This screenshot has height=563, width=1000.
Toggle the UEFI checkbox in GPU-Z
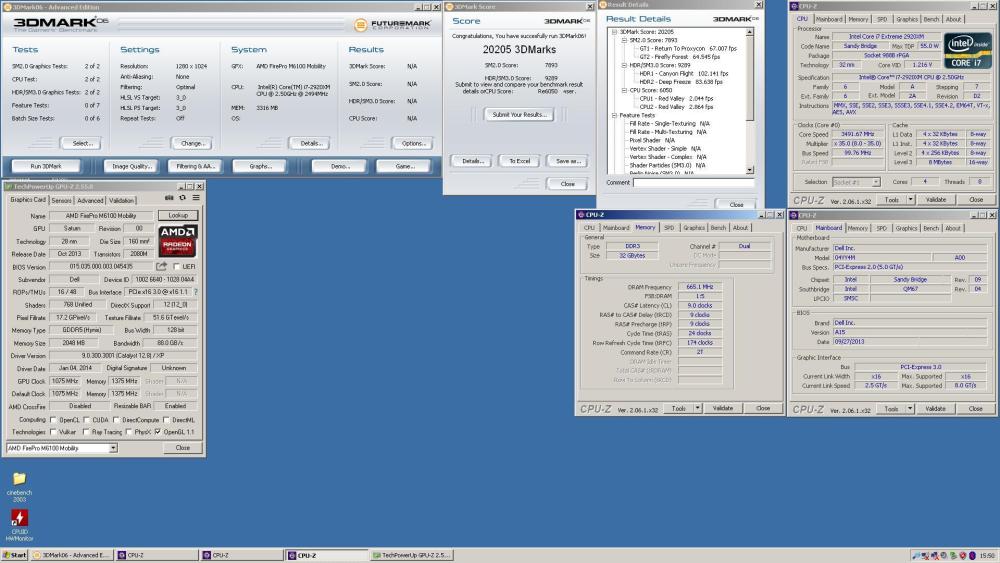coord(177,267)
